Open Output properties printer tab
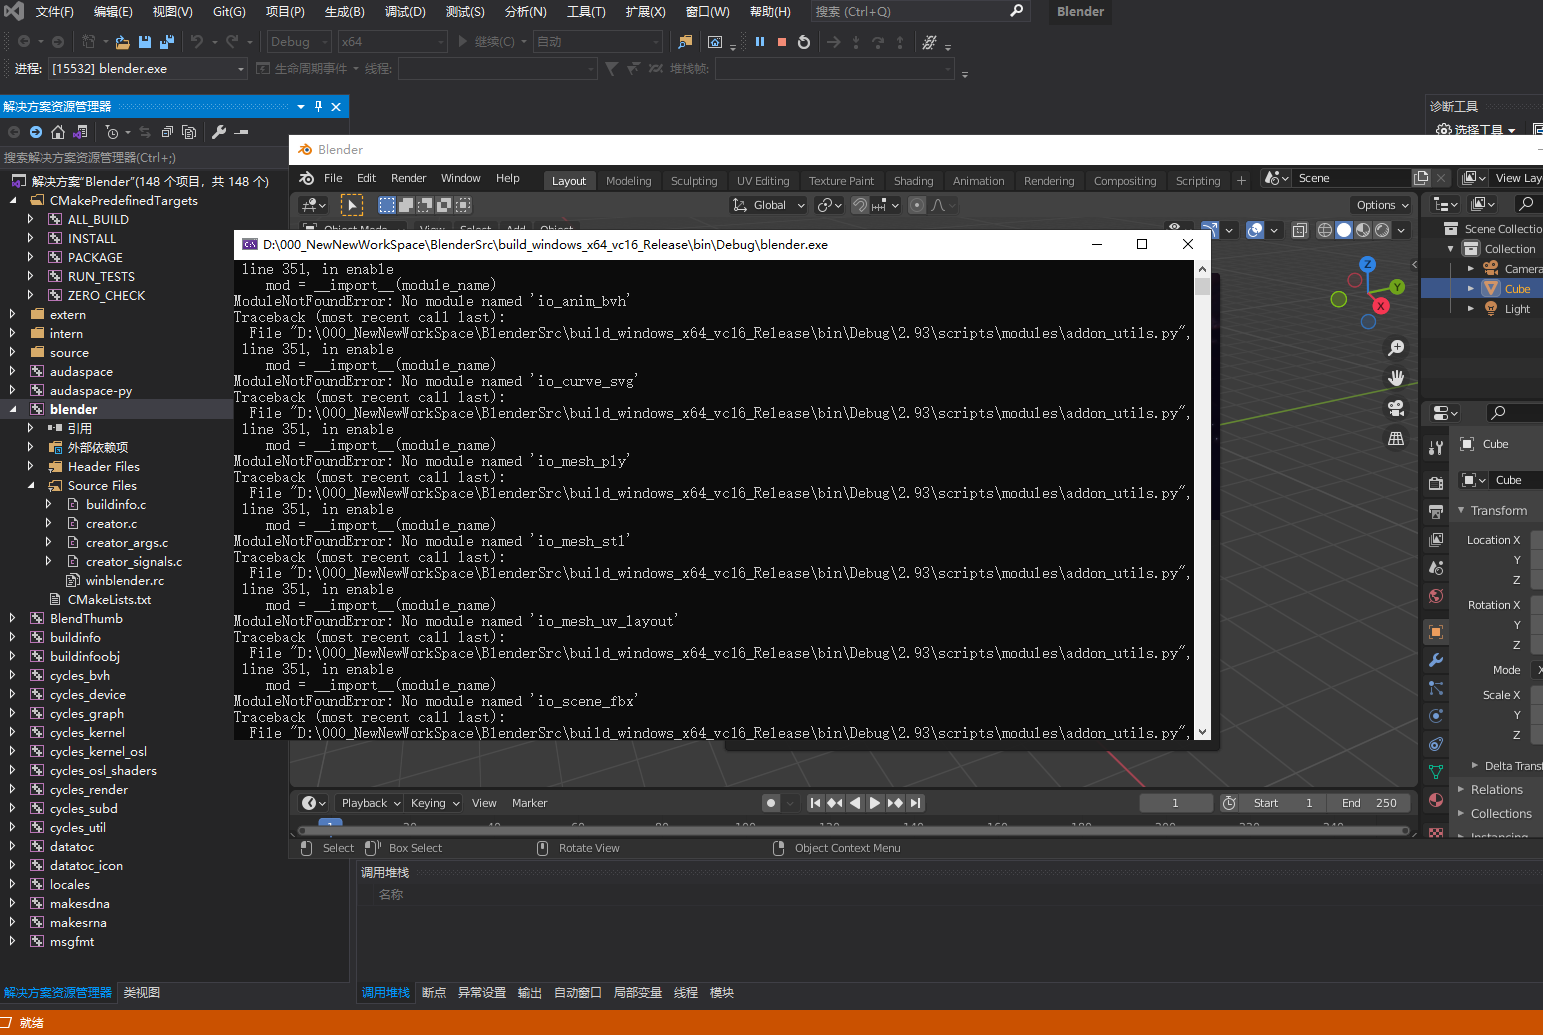This screenshot has width=1543, height=1035. point(1436,511)
